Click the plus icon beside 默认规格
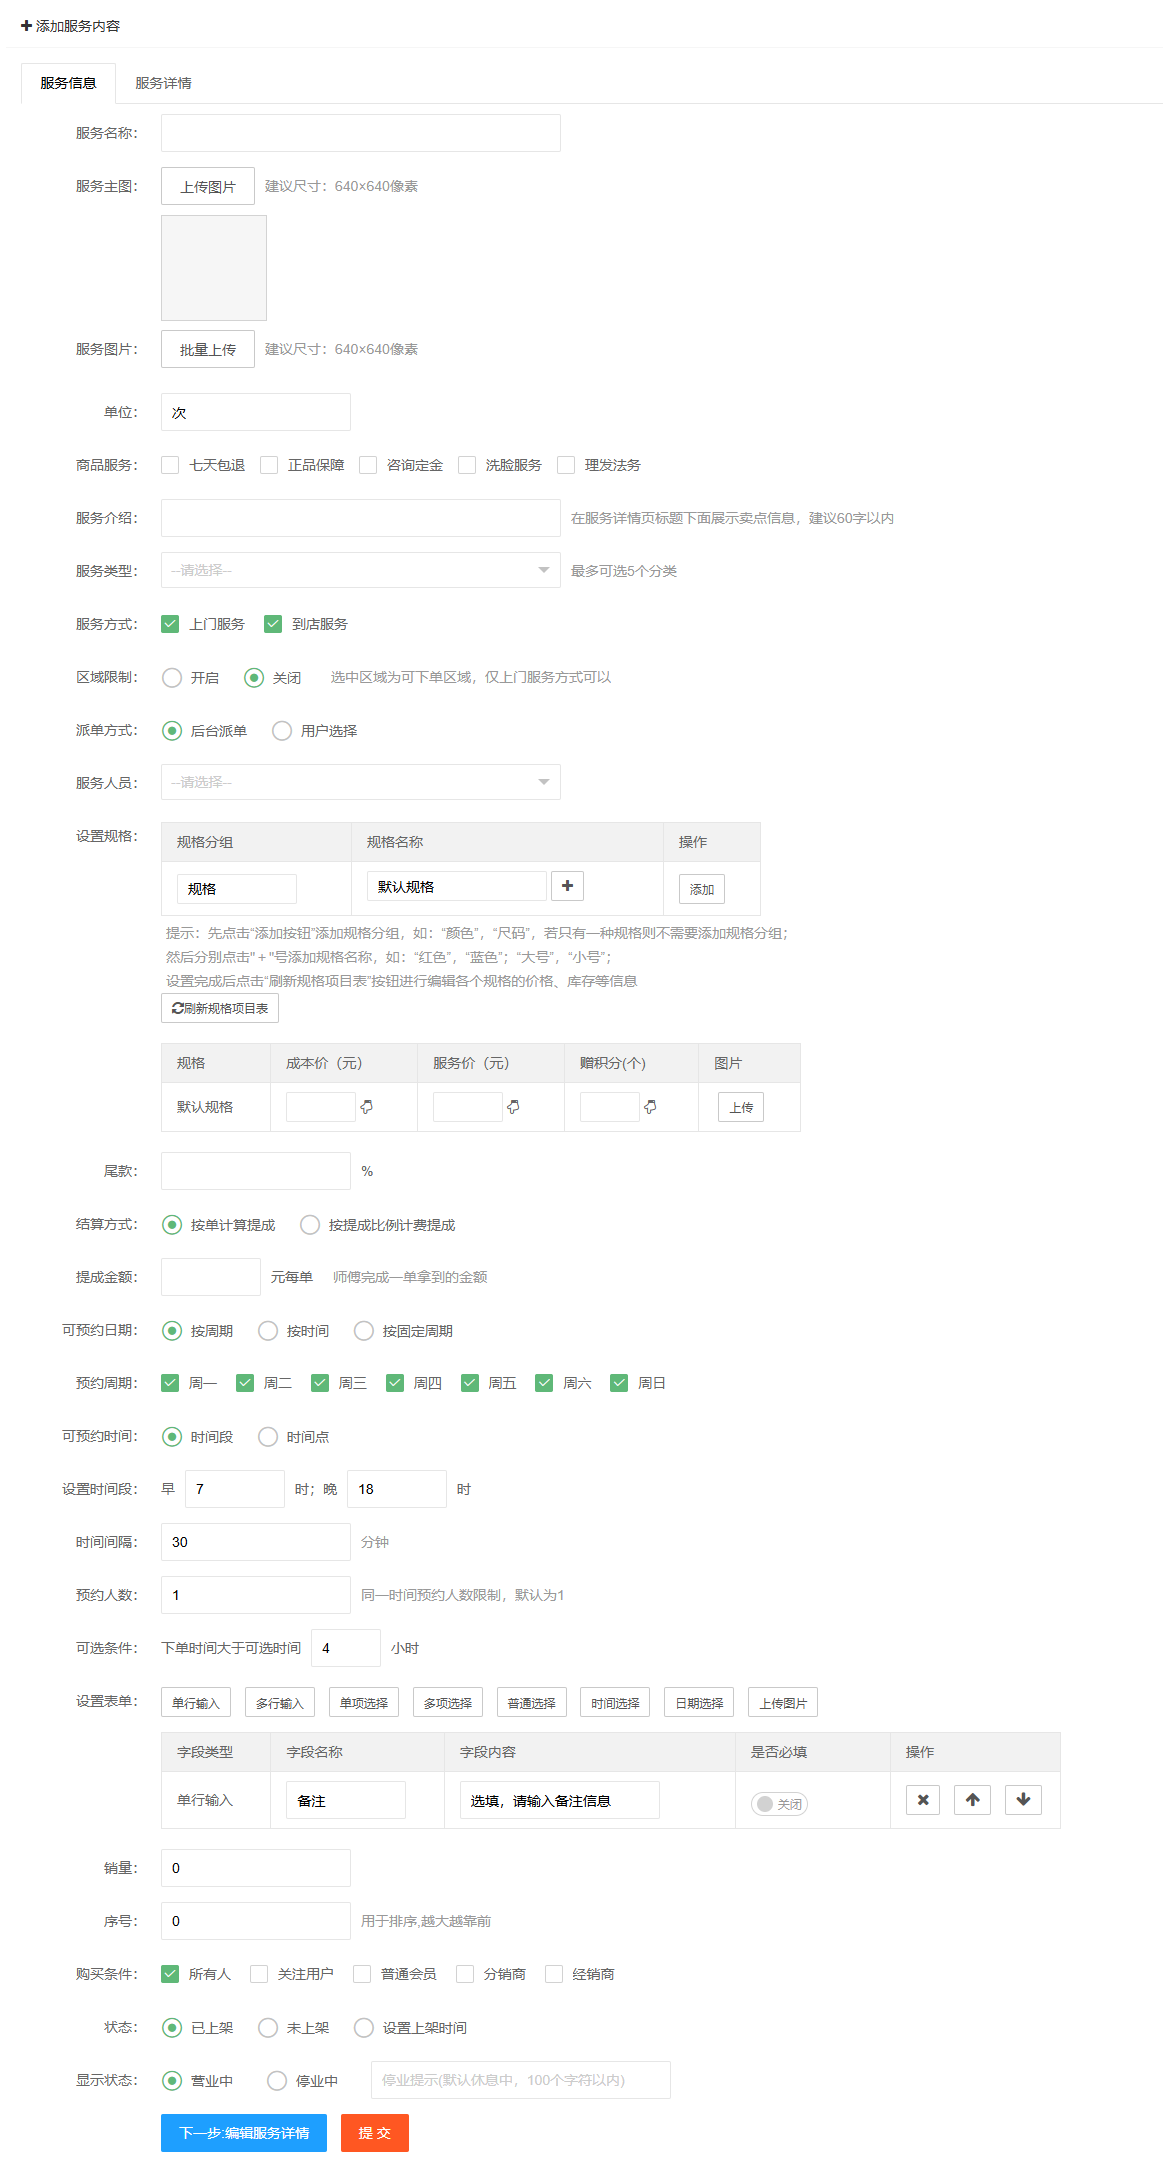 tap(567, 886)
